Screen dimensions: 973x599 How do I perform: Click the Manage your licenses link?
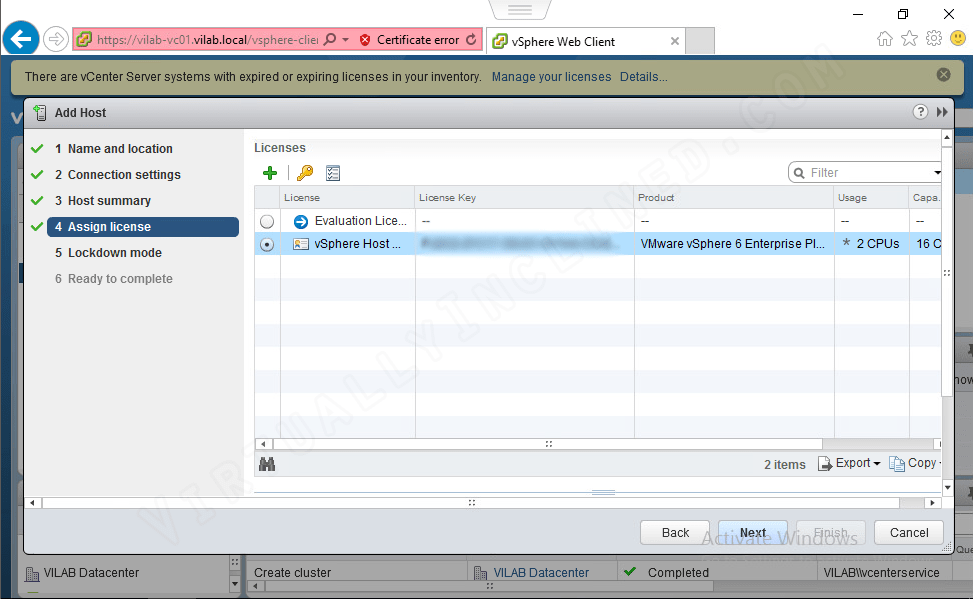tap(551, 76)
